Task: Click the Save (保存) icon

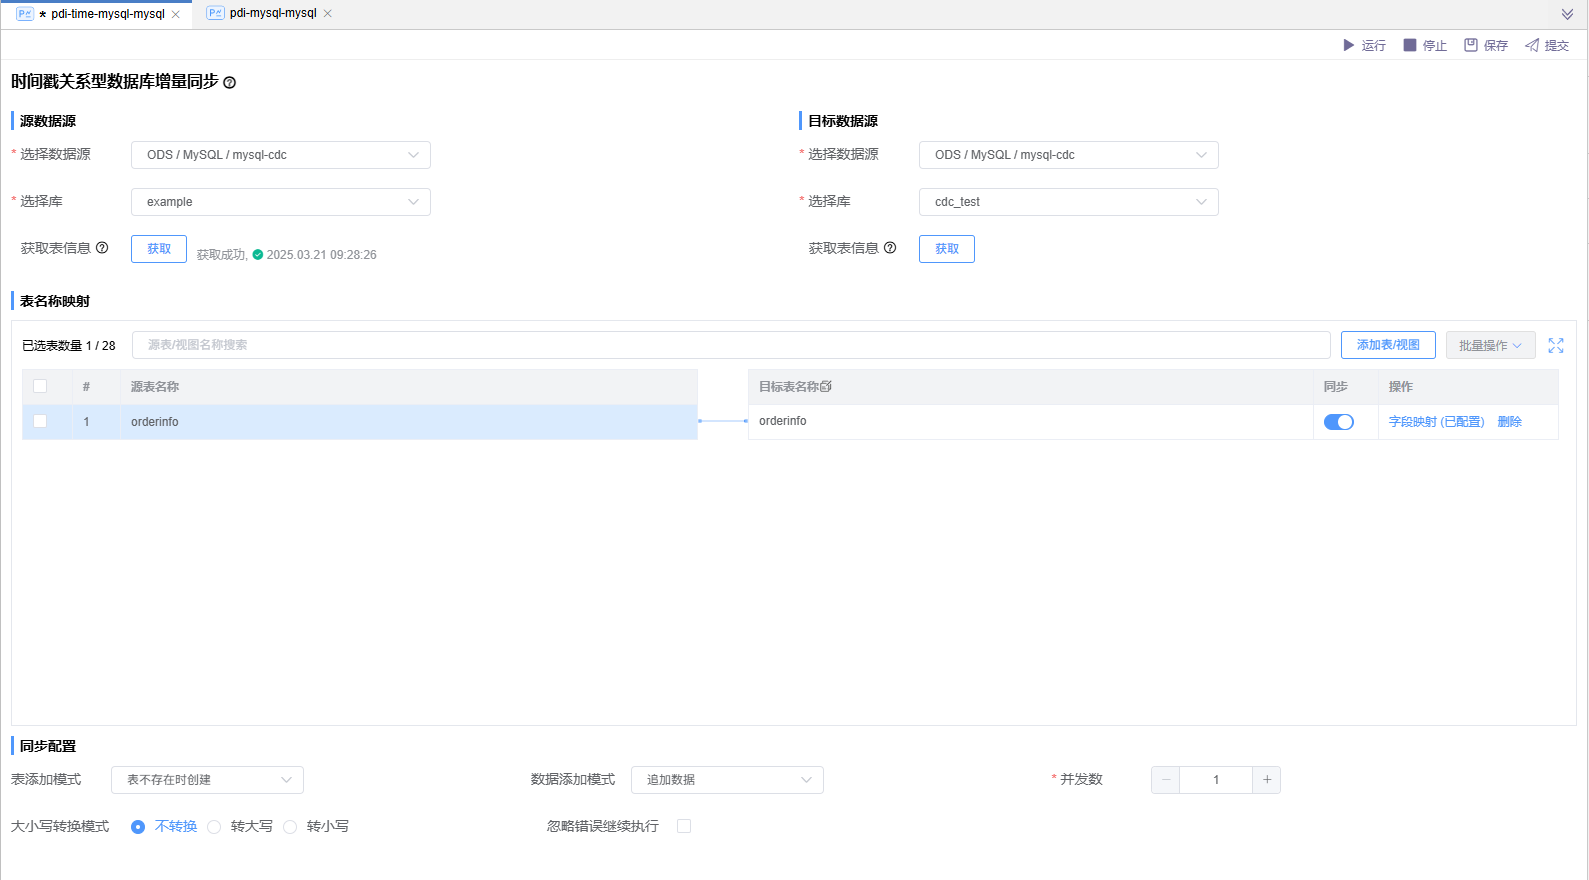Action: point(1471,45)
